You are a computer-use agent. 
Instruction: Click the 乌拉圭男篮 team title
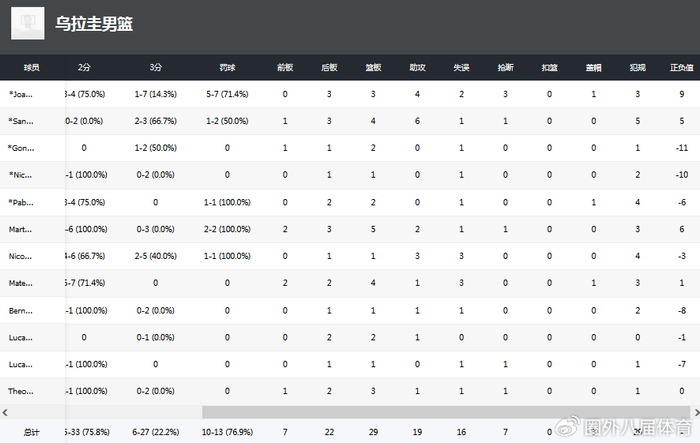pos(94,24)
